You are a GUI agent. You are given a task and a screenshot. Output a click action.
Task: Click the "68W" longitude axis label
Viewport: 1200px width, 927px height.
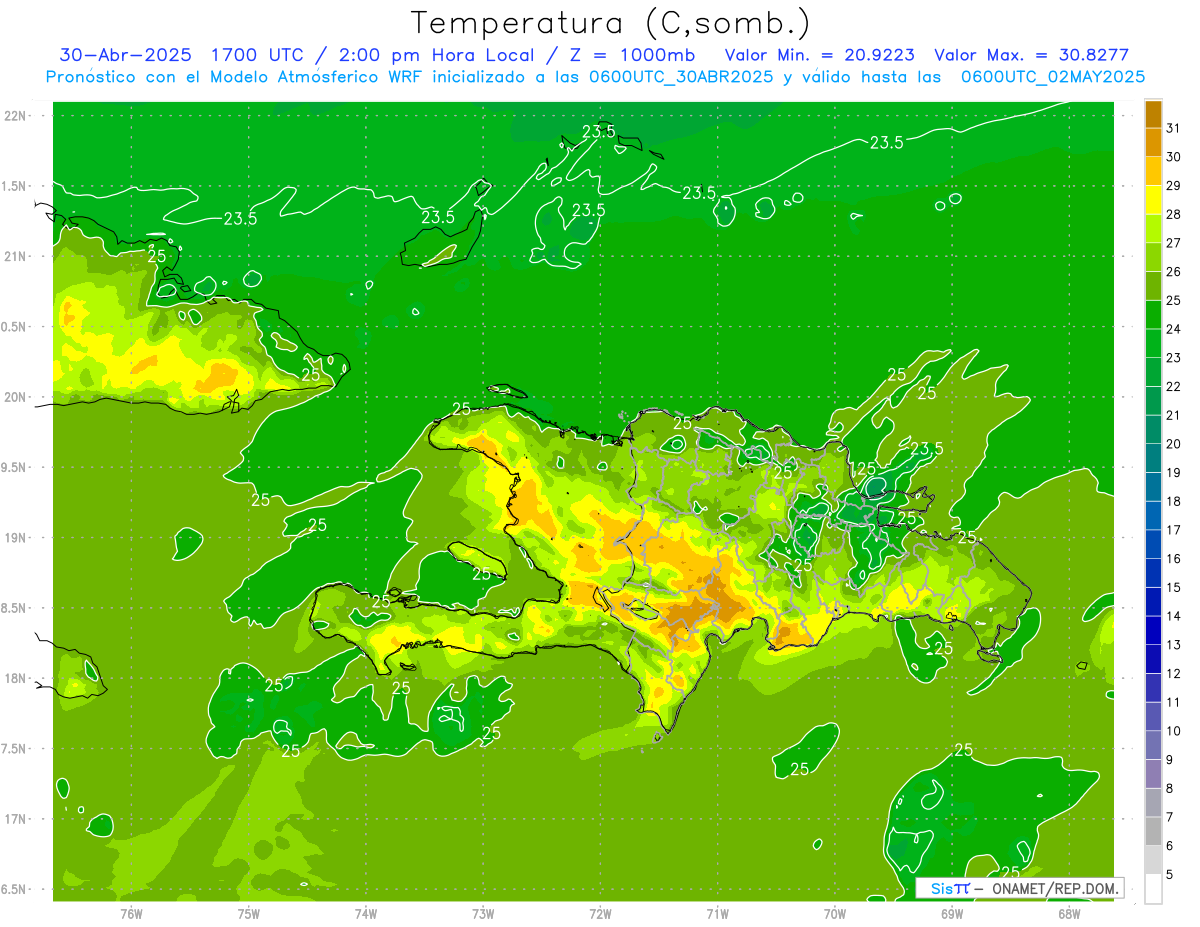click(1069, 913)
